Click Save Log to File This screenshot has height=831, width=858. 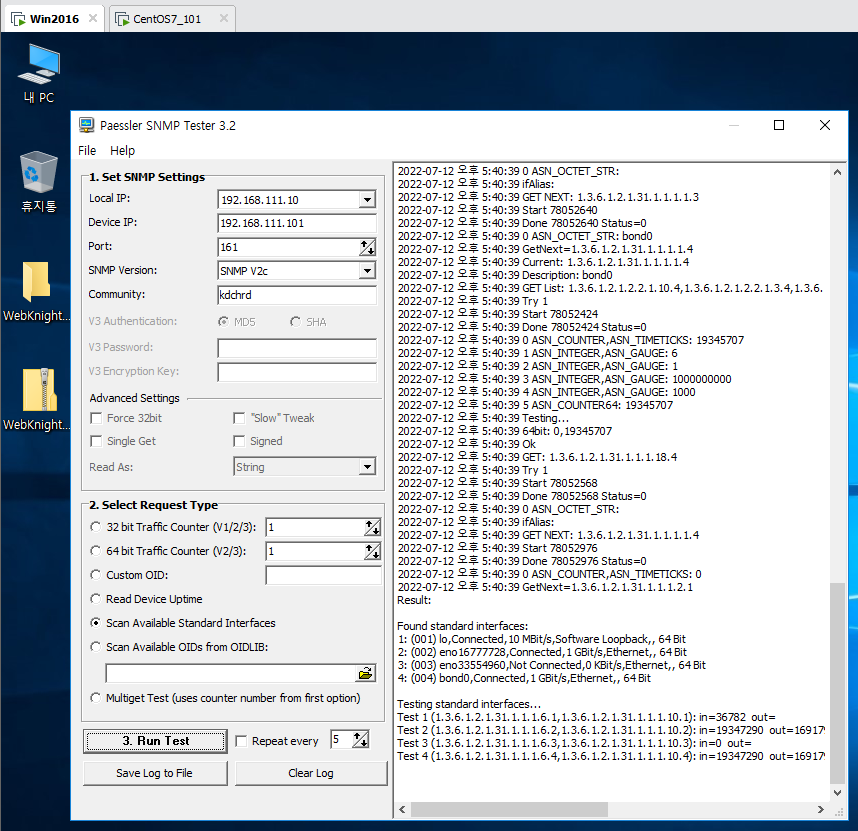pos(155,773)
